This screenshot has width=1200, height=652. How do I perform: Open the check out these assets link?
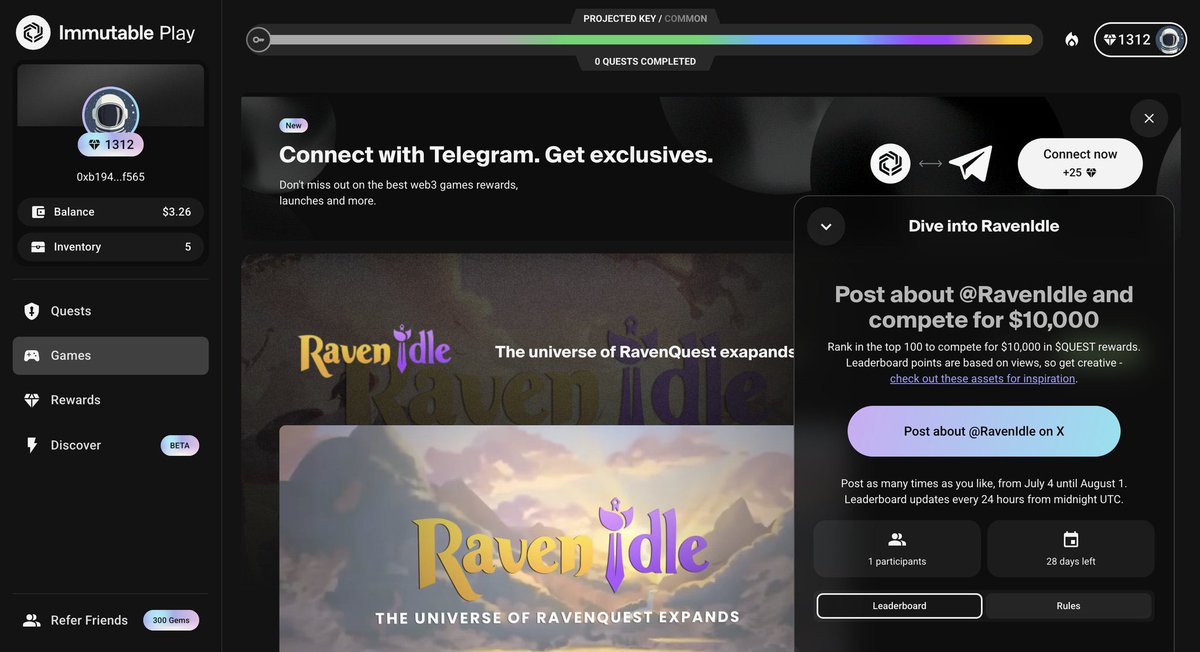coord(983,379)
